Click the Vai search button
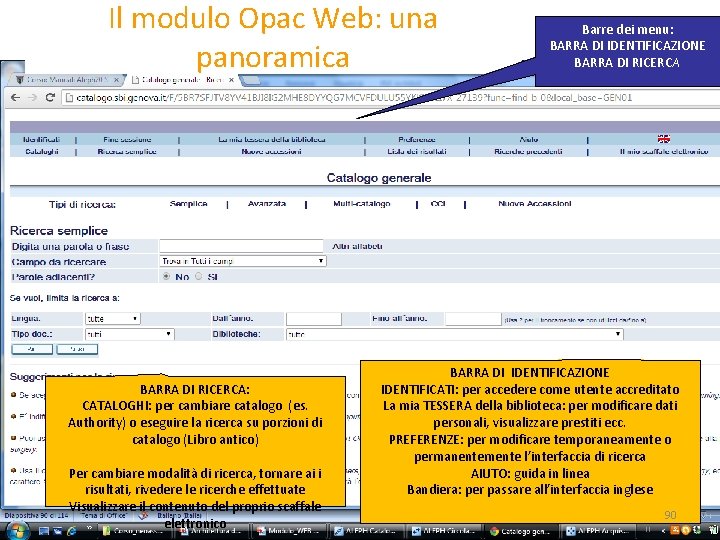The image size is (720, 540). tap(32, 349)
